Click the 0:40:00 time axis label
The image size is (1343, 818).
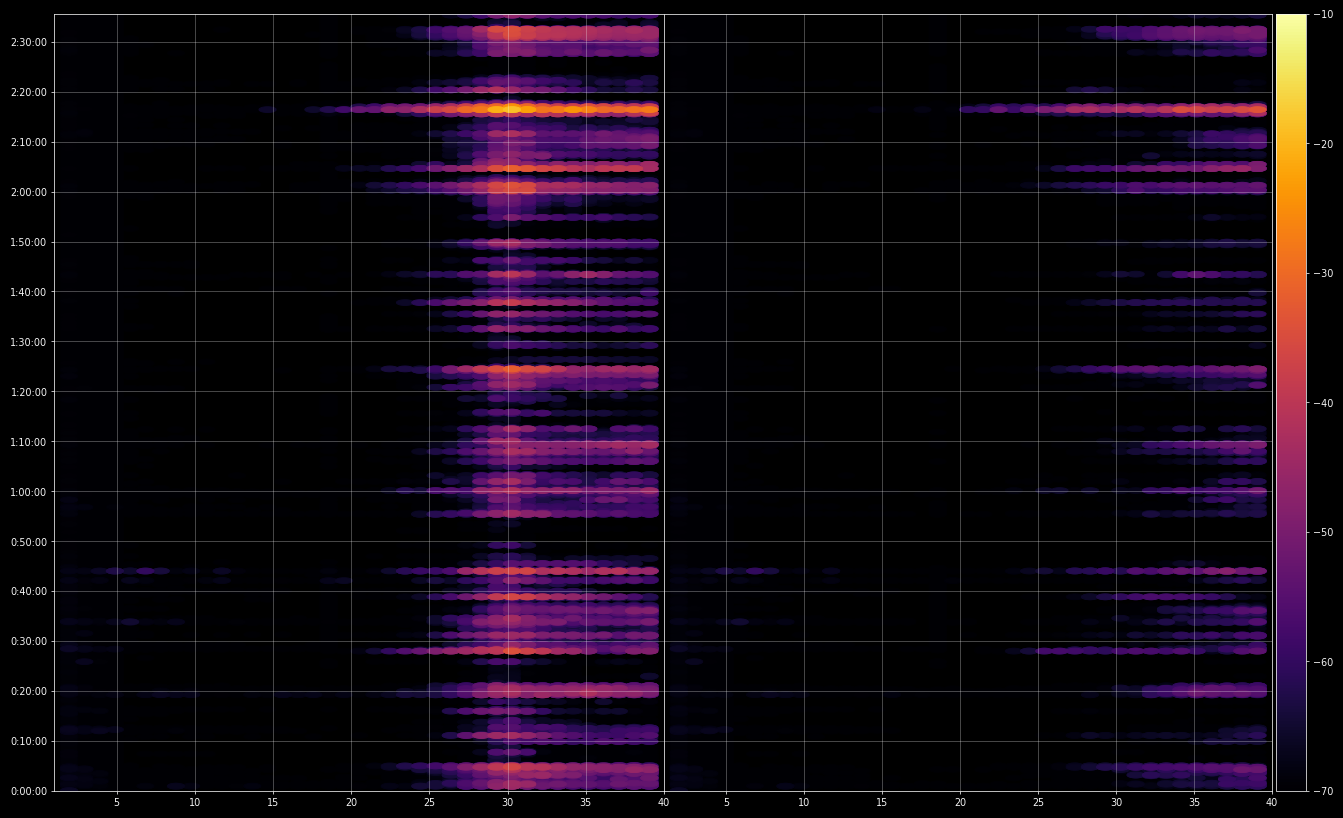(x=28, y=591)
